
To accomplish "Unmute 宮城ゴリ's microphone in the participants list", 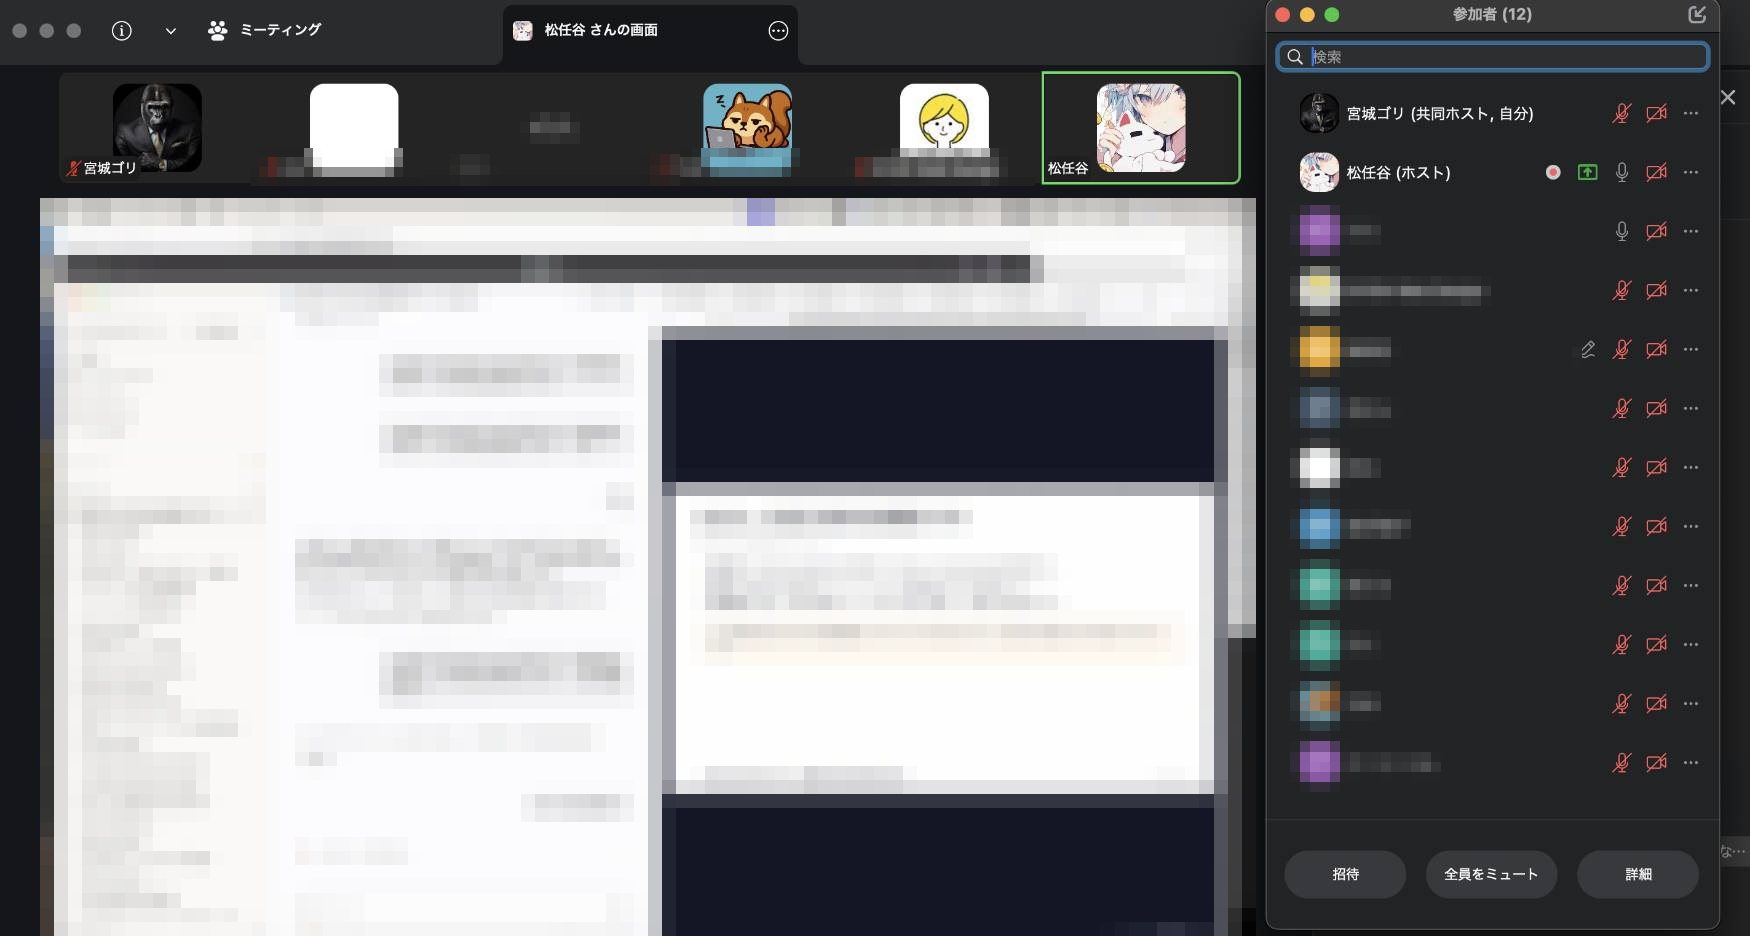I will tap(1622, 113).
